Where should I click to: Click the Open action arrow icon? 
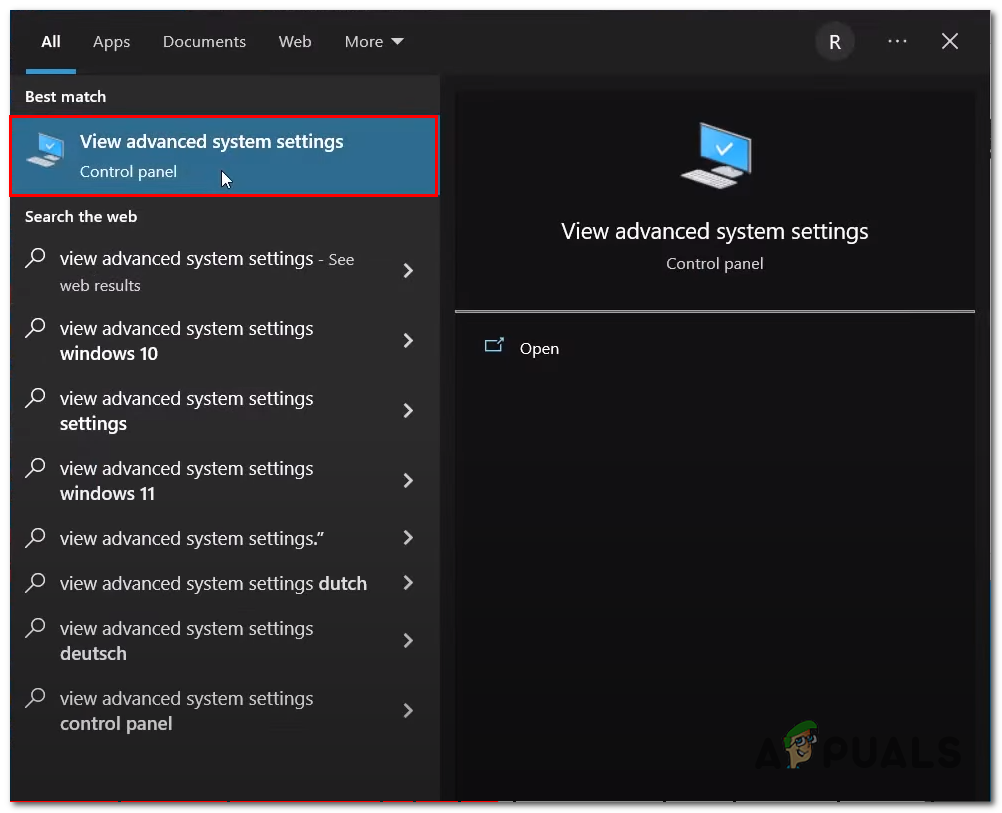click(495, 344)
